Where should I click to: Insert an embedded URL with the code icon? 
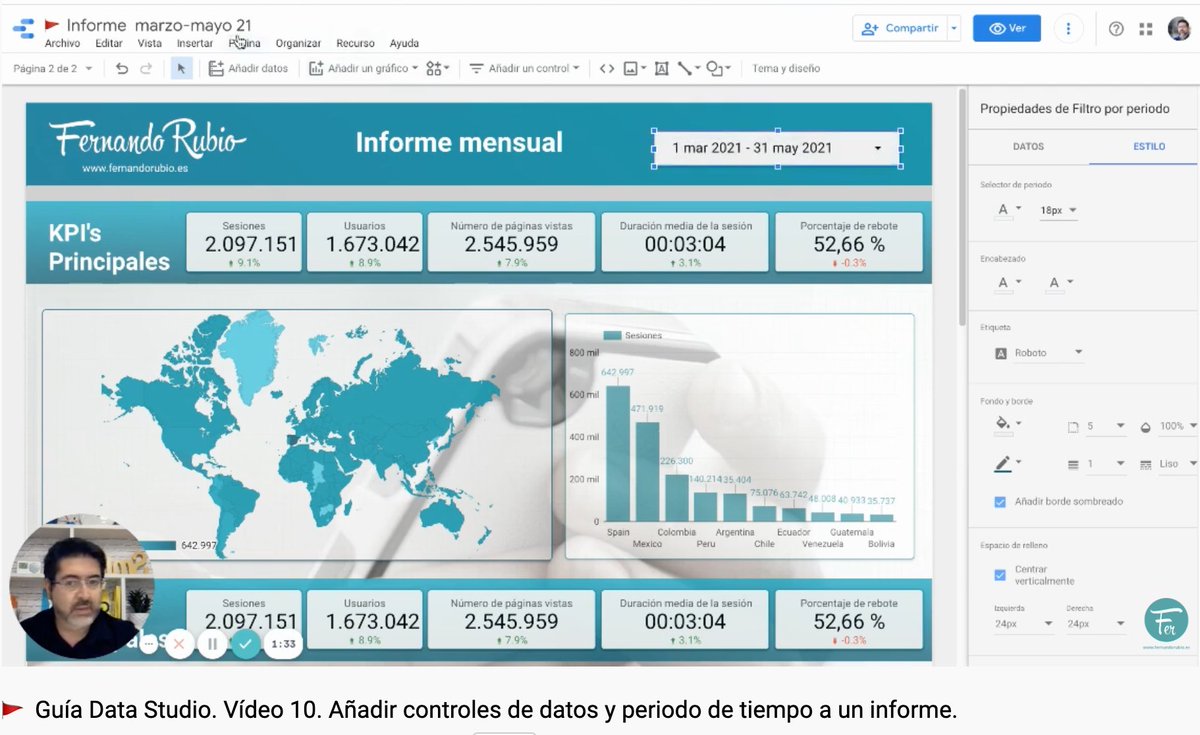[x=607, y=68]
